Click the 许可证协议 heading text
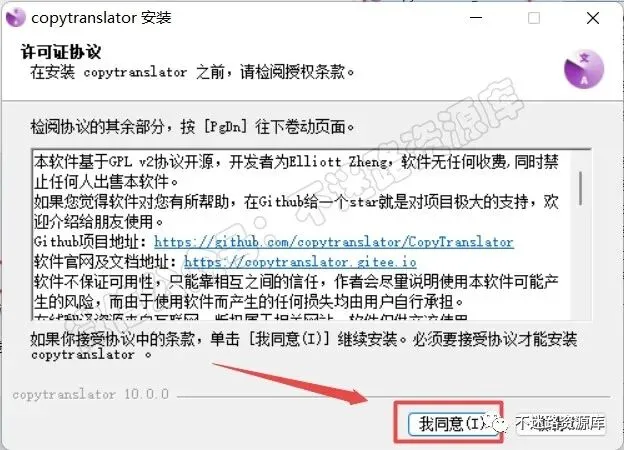 (61, 52)
